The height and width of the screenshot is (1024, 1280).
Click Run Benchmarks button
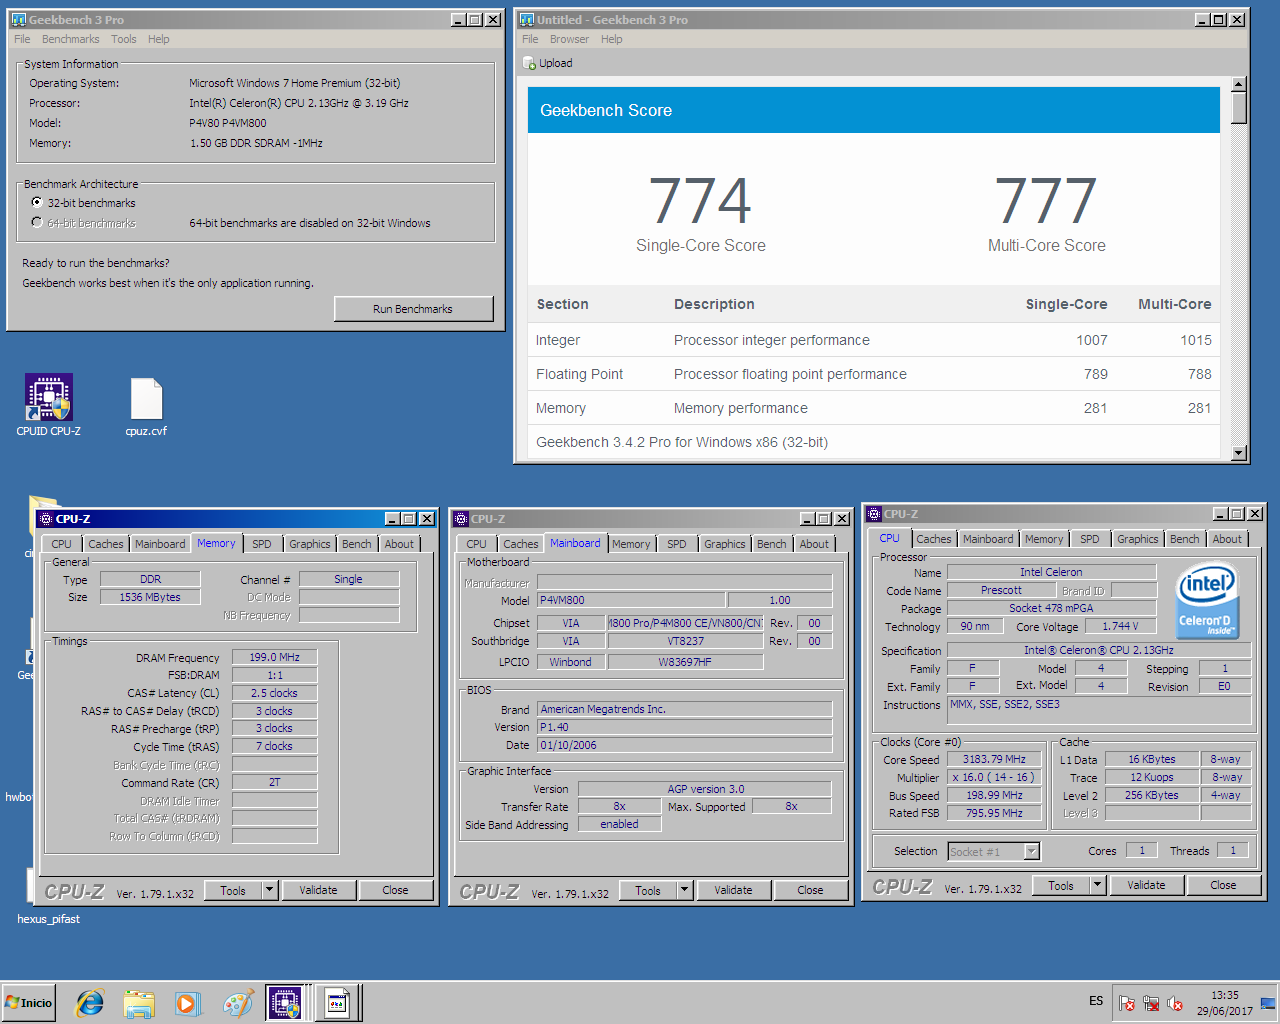[x=413, y=309]
